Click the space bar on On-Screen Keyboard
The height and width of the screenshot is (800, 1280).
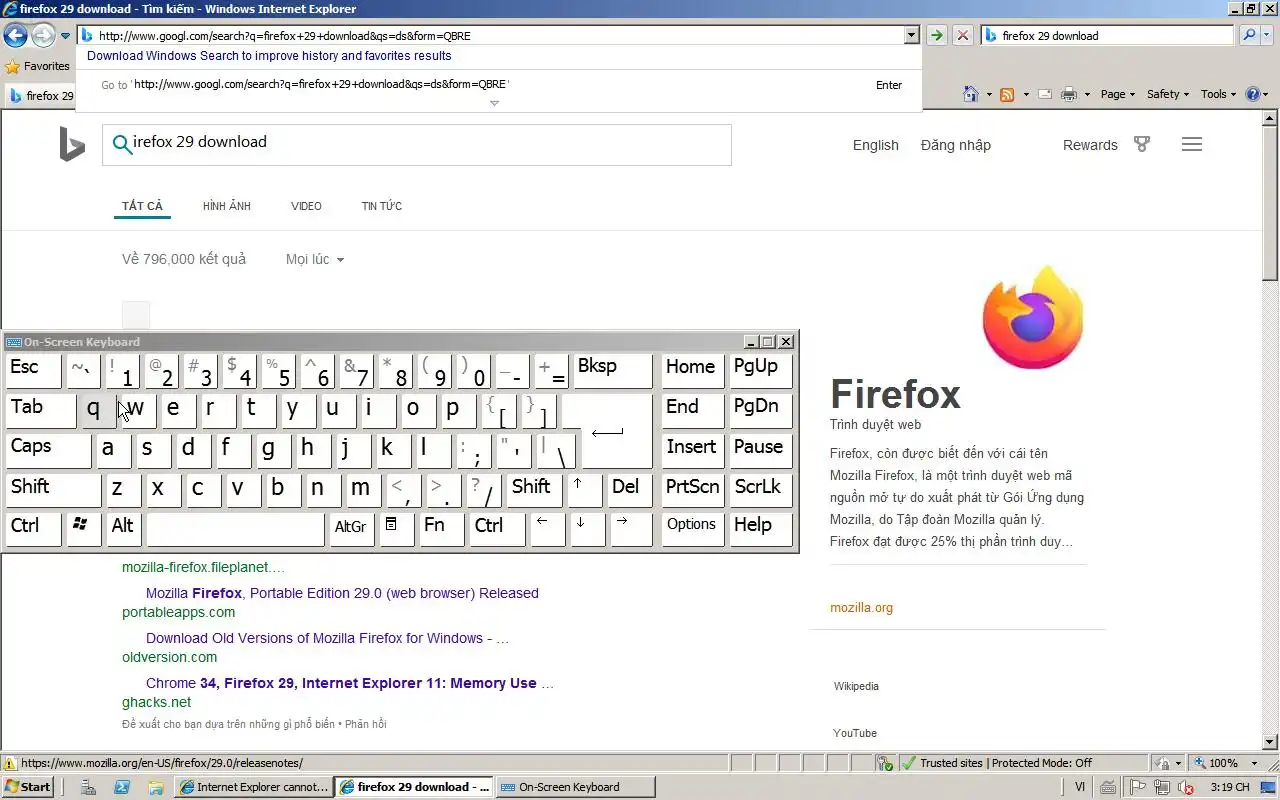click(x=235, y=529)
